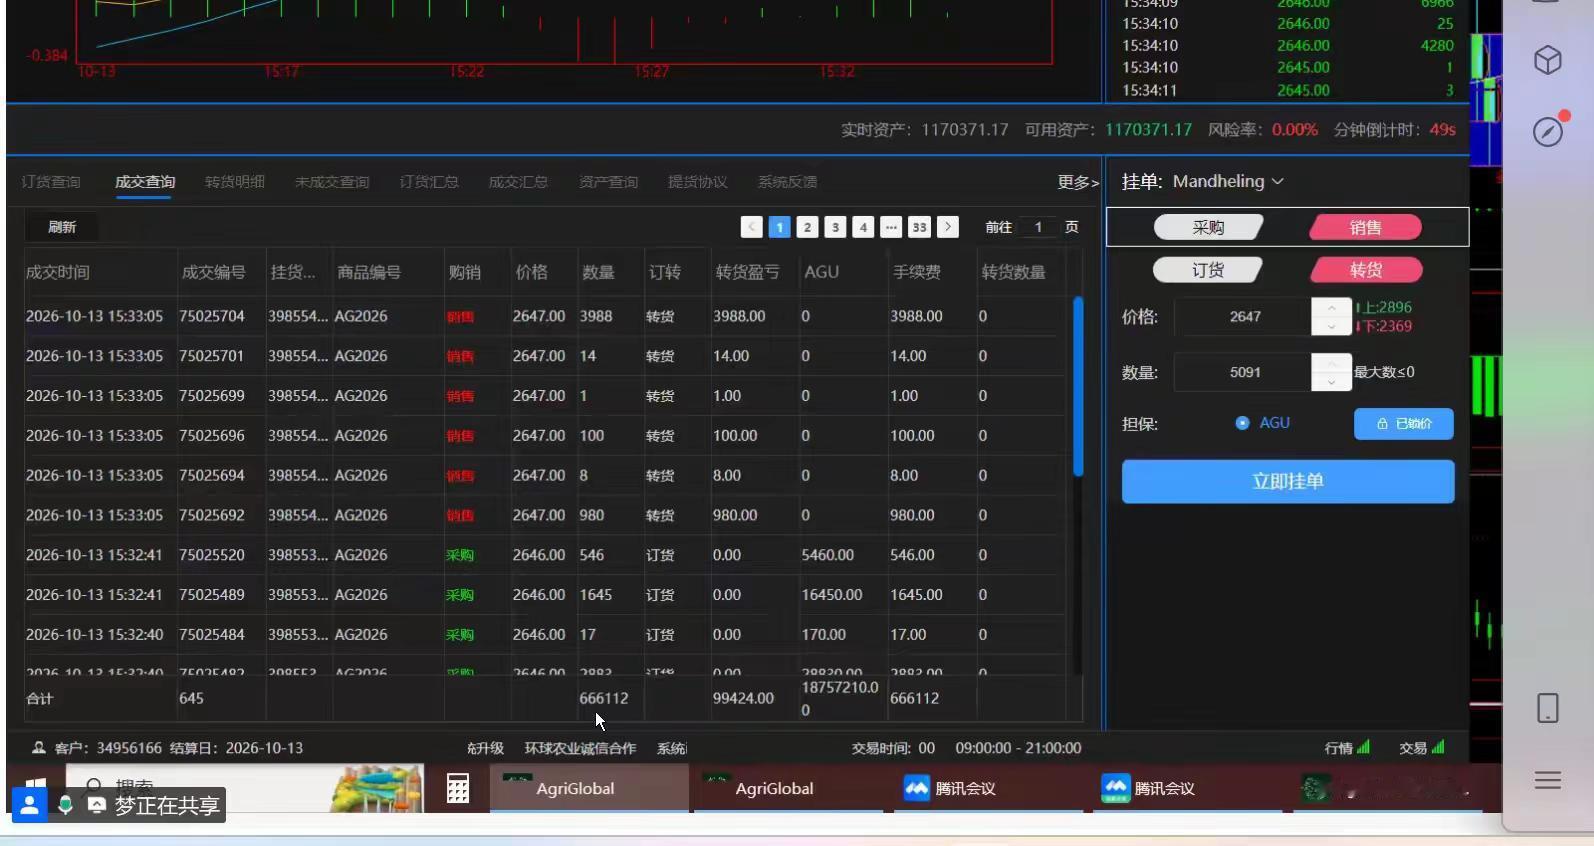Go to the previous page of results
1594x846 pixels.
[x=752, y=227]
